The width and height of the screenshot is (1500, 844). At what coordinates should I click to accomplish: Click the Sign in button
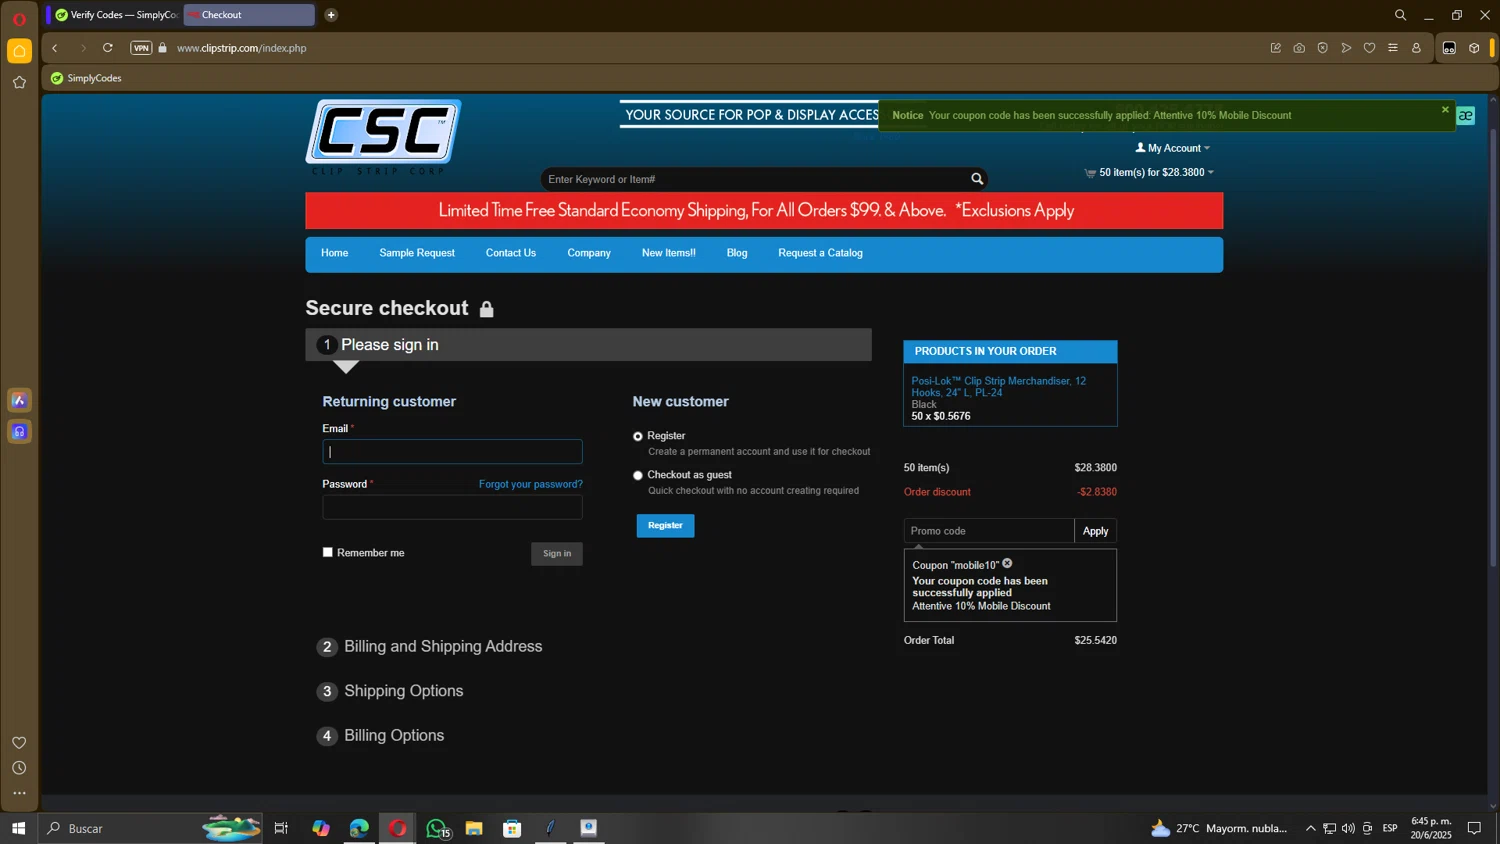(557, 554)
